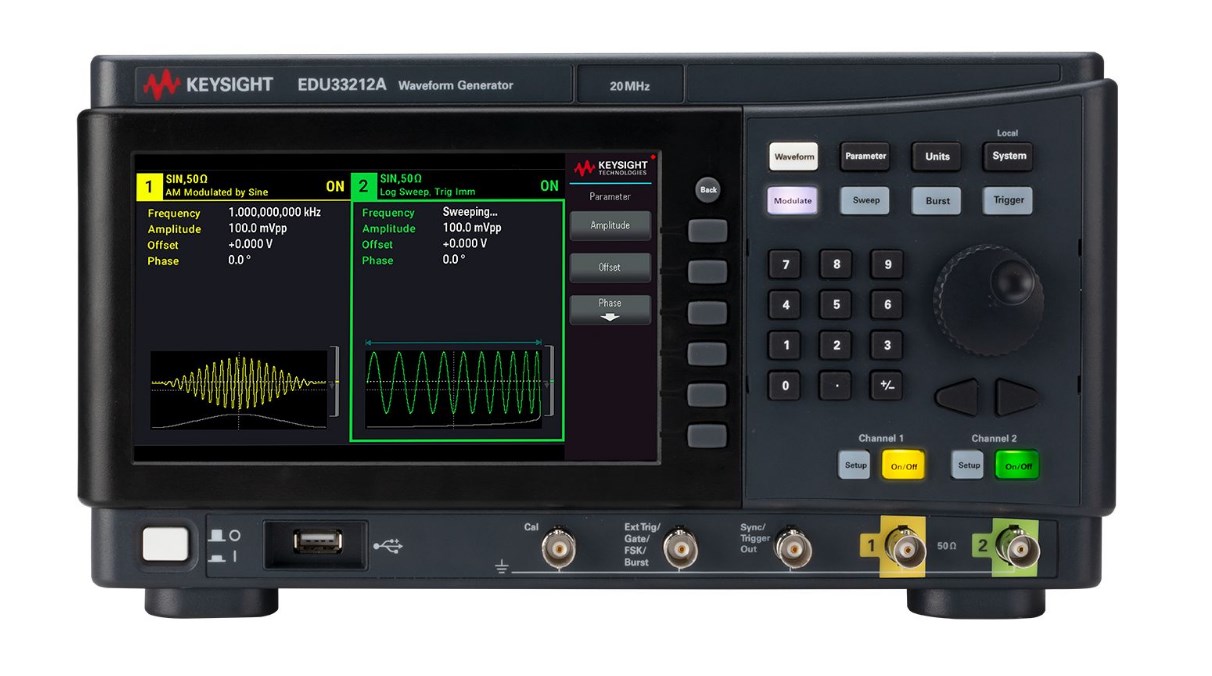Open the Trigger key

[1008, 200]
